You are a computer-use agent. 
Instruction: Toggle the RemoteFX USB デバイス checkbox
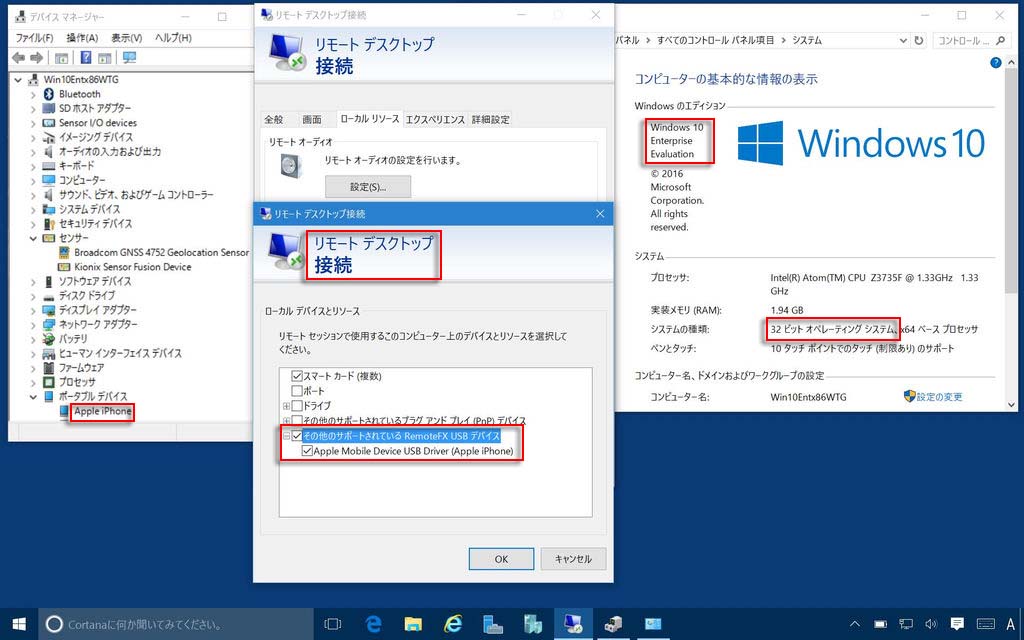(x=297, y=436)
